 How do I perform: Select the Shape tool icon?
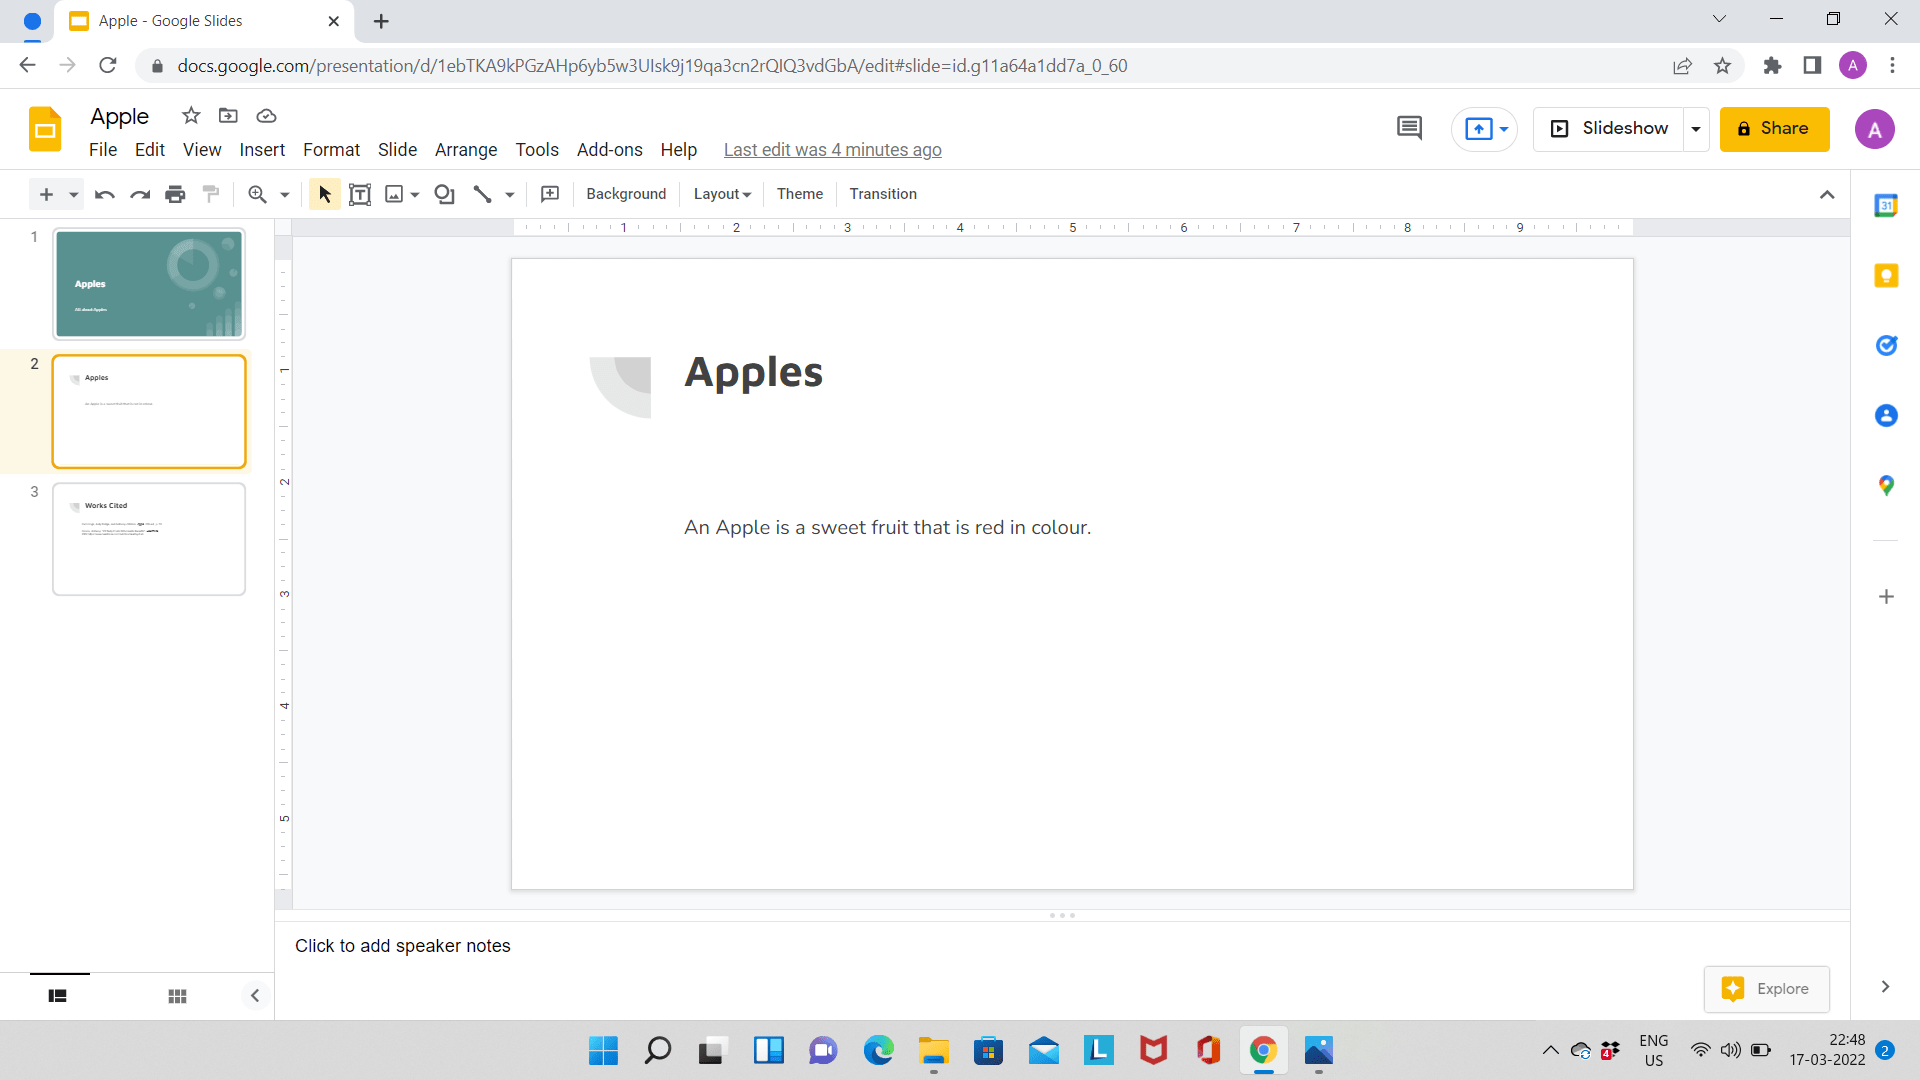point(446,194)
